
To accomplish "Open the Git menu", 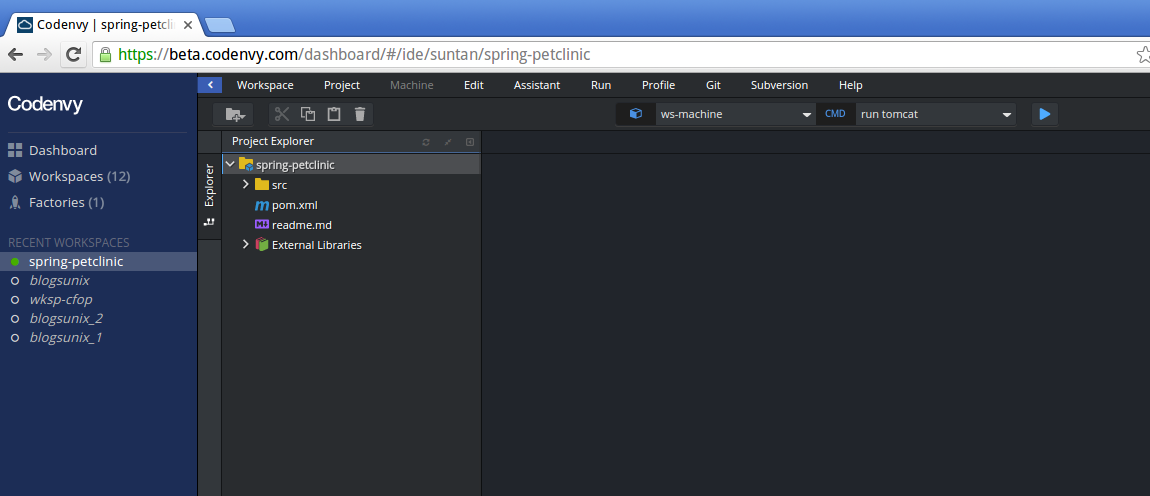I will click(x=713, y=85).
